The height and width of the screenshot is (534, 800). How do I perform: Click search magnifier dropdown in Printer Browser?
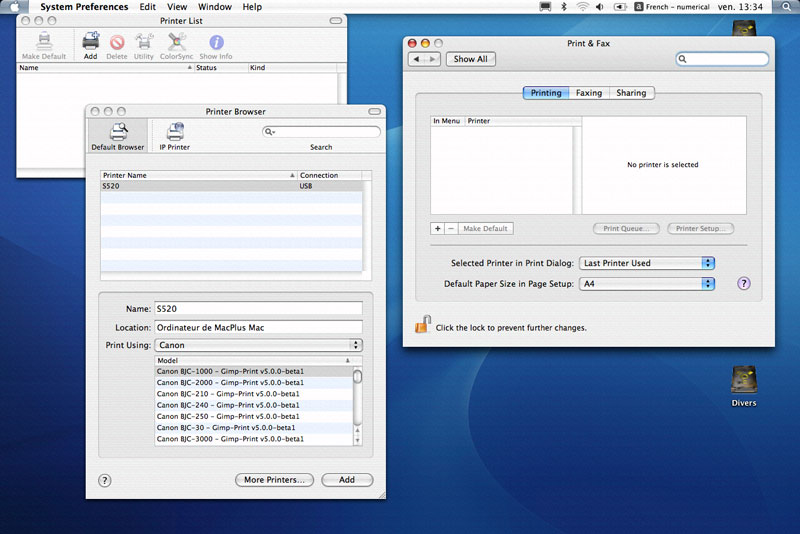pyautogui.click(x=270, y=132)
